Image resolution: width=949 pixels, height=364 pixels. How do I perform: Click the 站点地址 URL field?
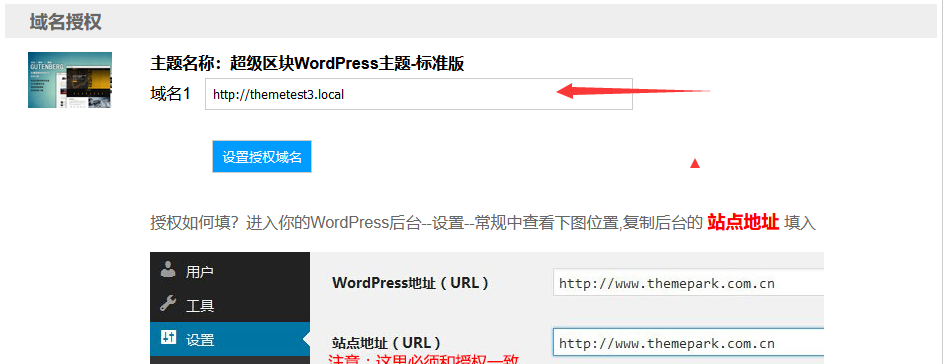(x=688, y=343)
